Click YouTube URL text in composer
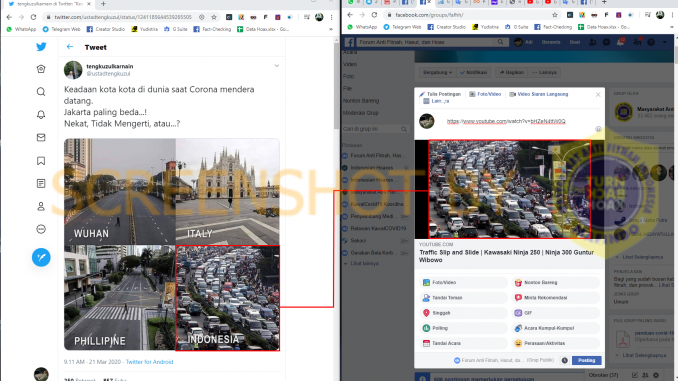 [506, 121]
